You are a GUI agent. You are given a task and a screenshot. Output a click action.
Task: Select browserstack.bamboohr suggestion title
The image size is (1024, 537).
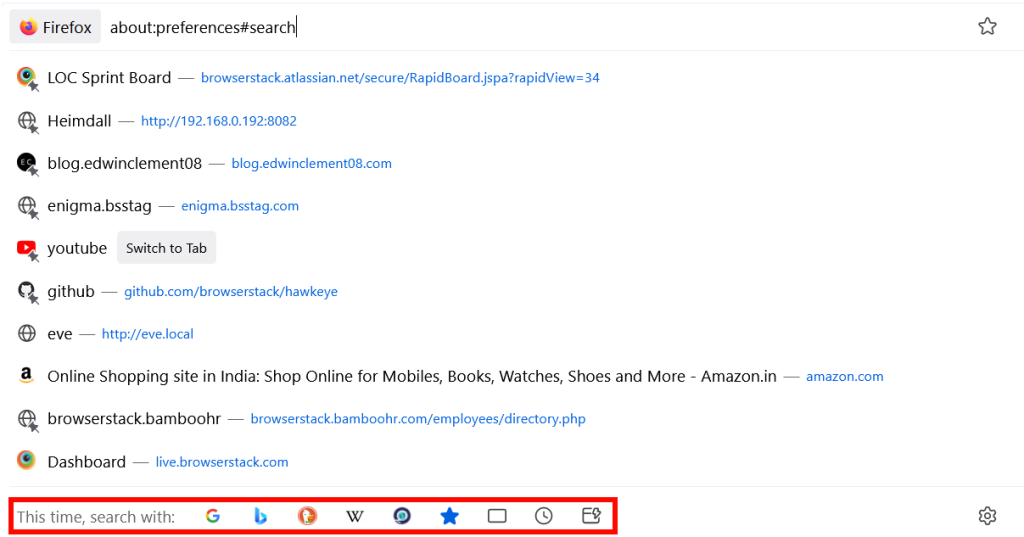(134, 419)
